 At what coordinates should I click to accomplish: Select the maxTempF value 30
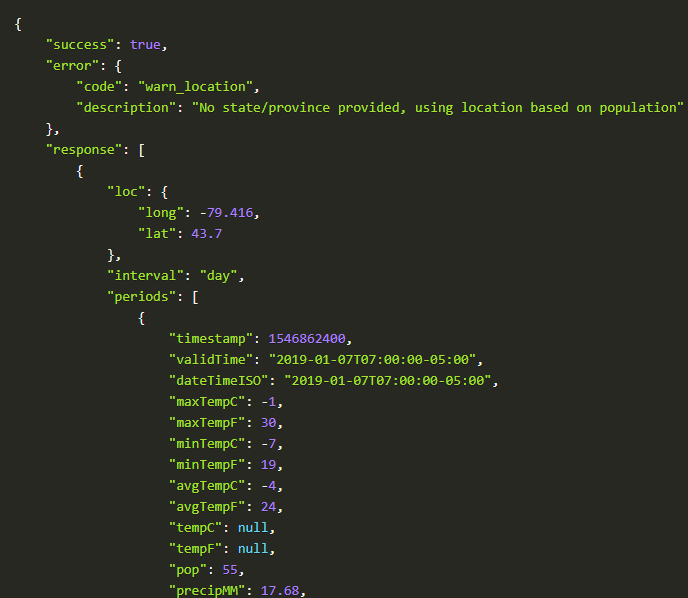point(269,423)
